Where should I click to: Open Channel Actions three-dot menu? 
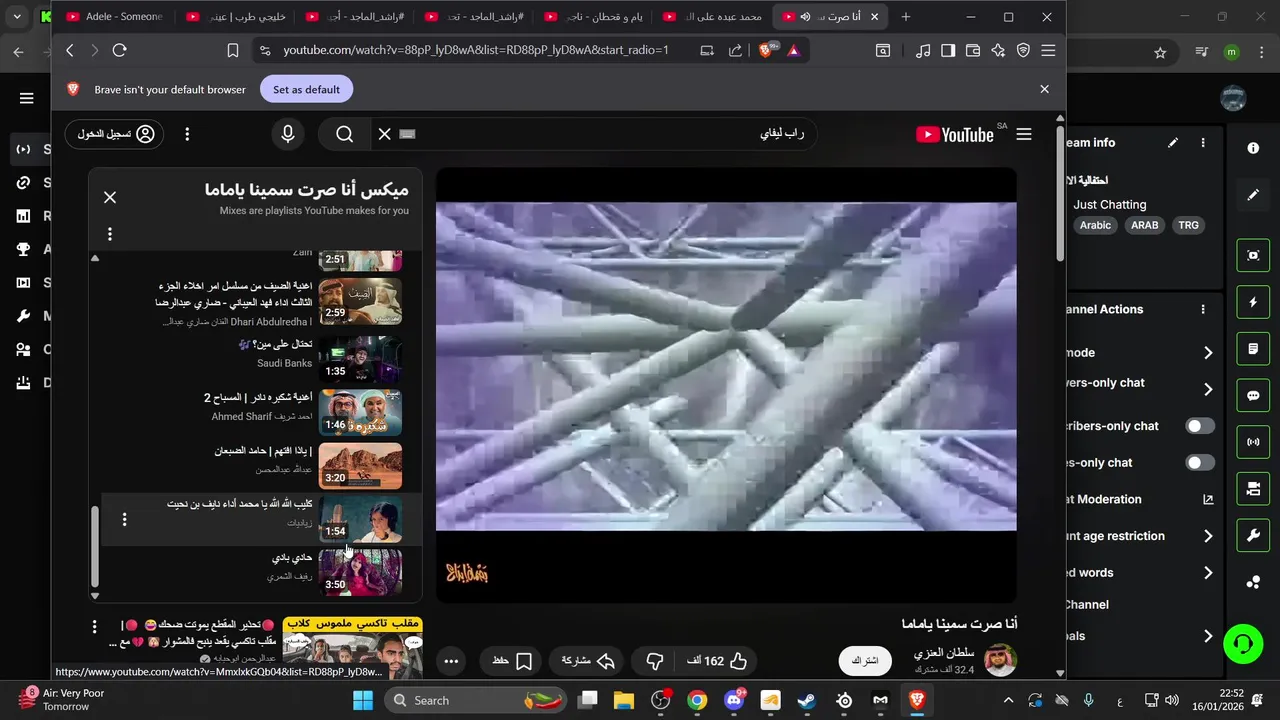[x=1203, y=310]
